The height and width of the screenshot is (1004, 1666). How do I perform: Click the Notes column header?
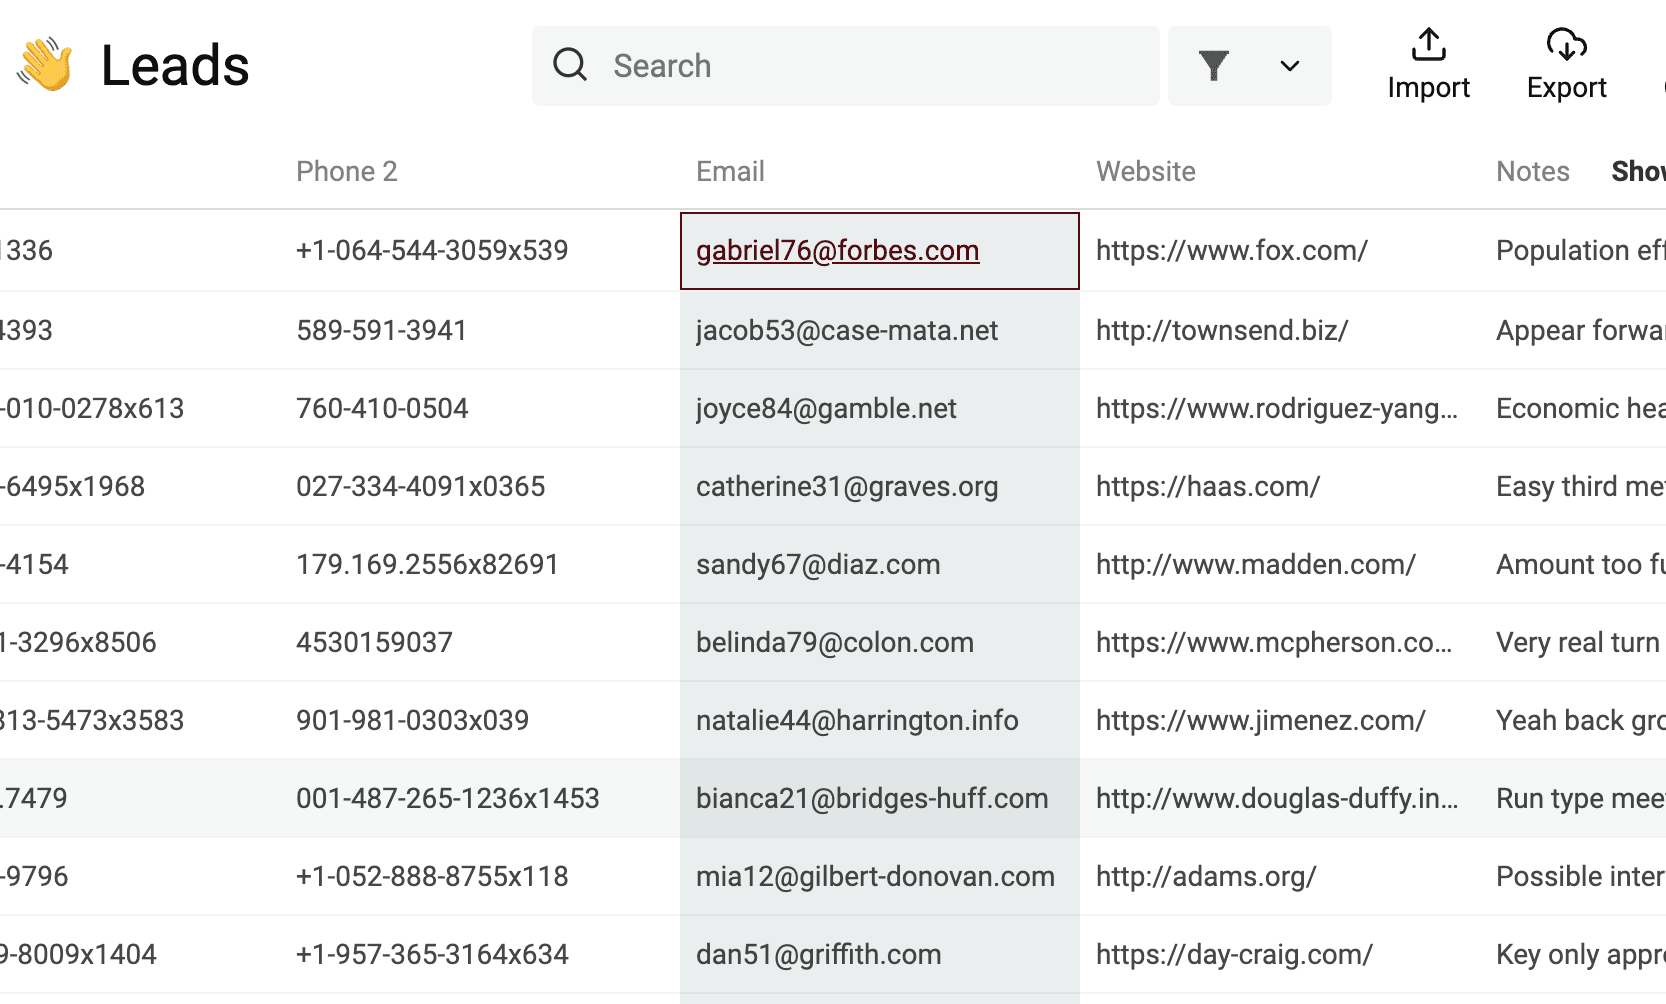click(1532, 172)
